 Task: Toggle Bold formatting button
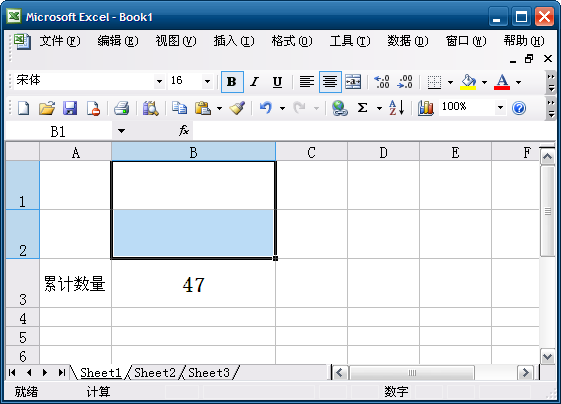click(232, 82)
